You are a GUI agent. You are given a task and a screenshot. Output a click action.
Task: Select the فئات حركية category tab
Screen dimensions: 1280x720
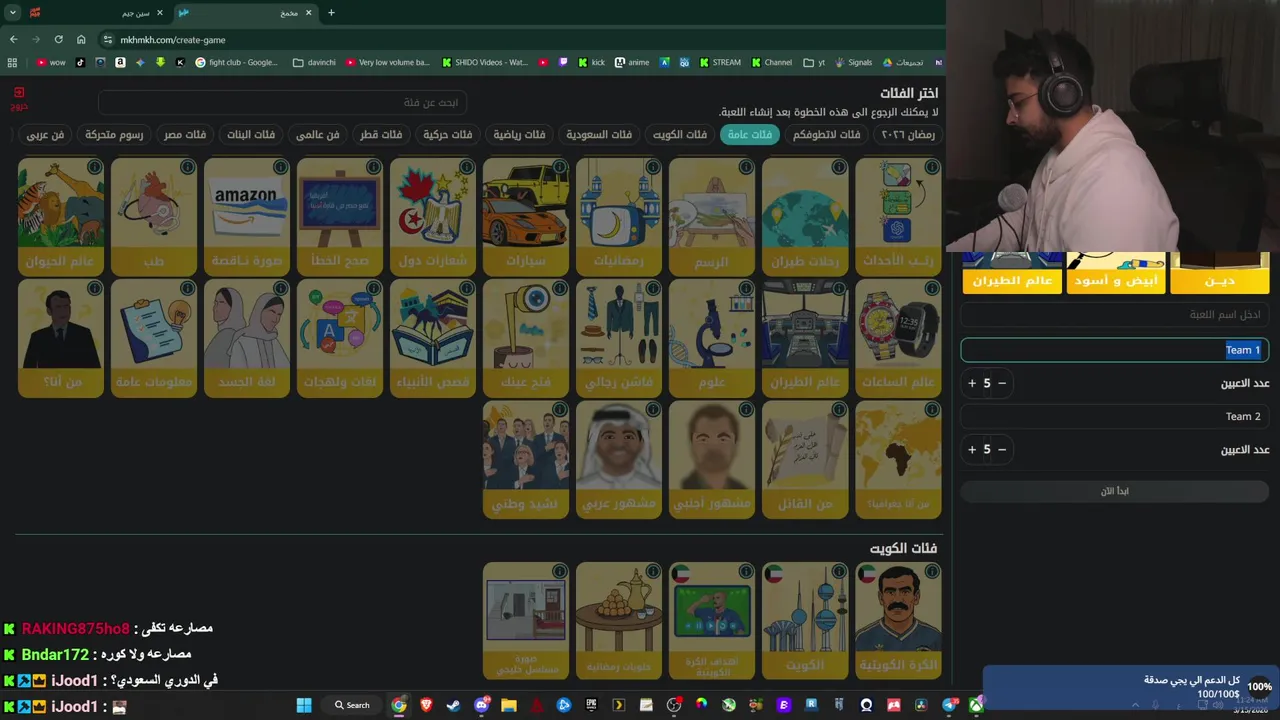click(447, 134)
